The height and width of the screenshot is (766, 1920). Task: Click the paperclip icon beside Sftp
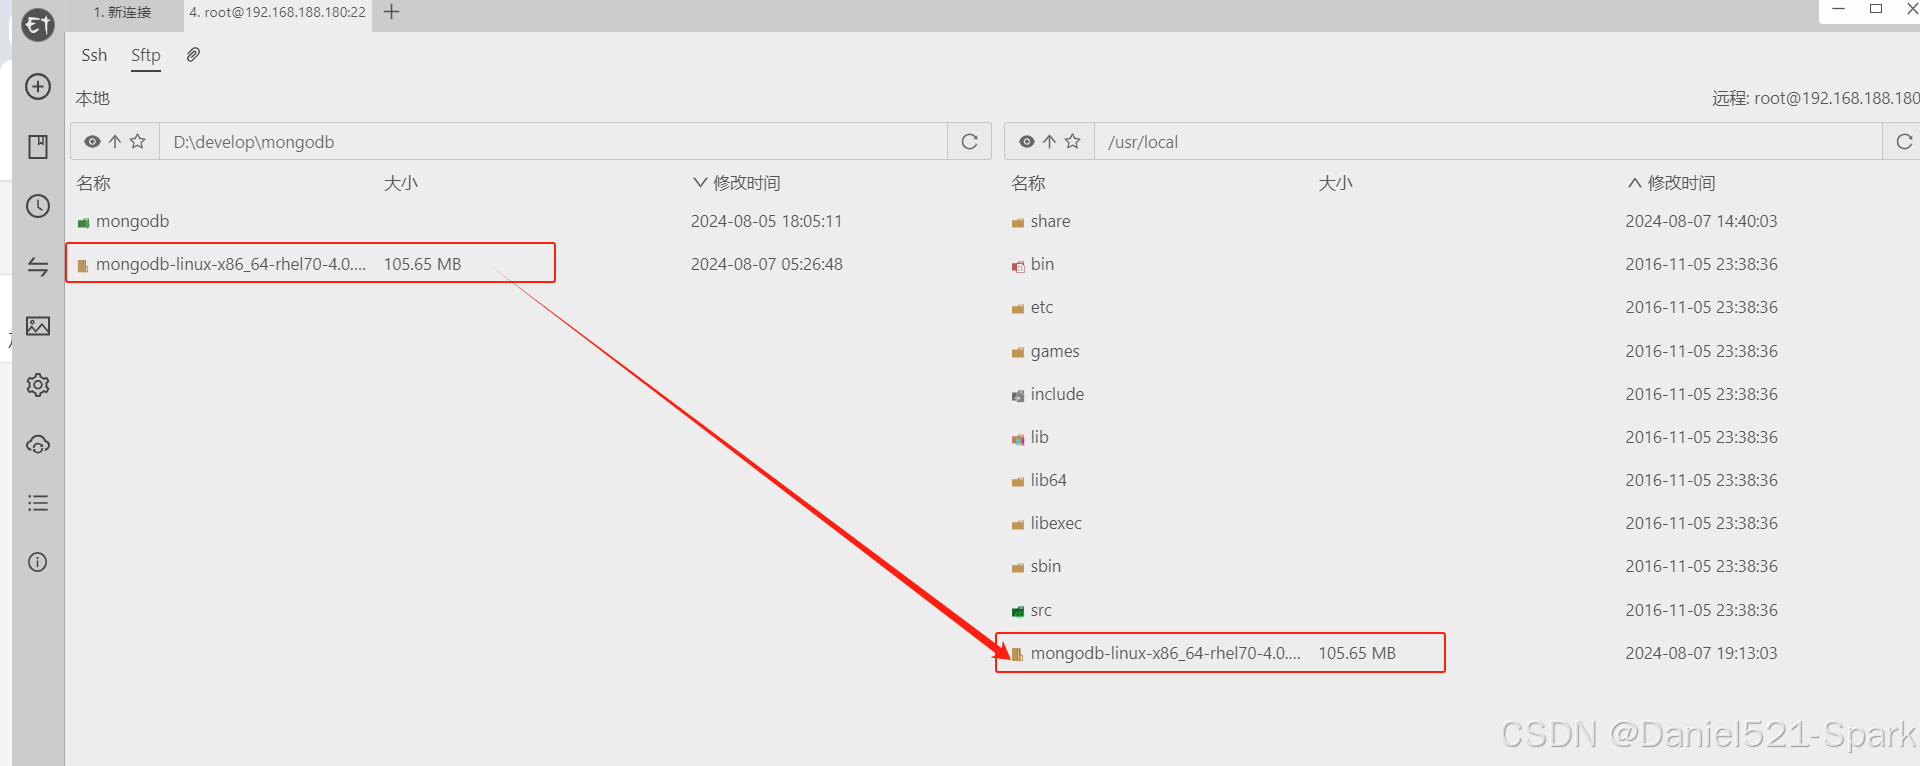click(x=193, y=55)
